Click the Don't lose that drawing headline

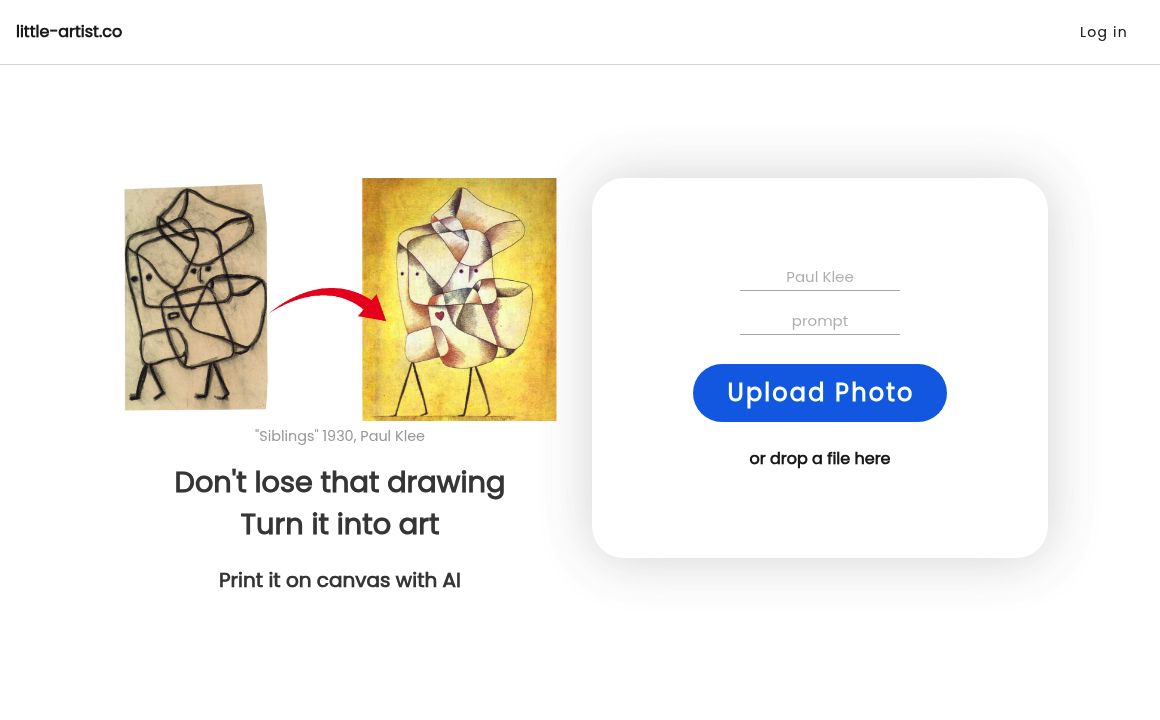coord(340,483)
